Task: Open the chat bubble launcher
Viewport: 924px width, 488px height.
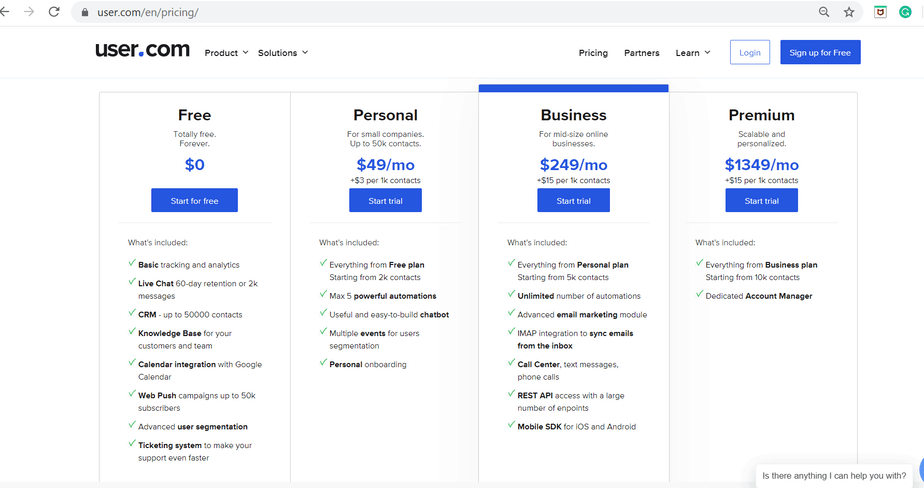Action: click(x=918, y=472)
